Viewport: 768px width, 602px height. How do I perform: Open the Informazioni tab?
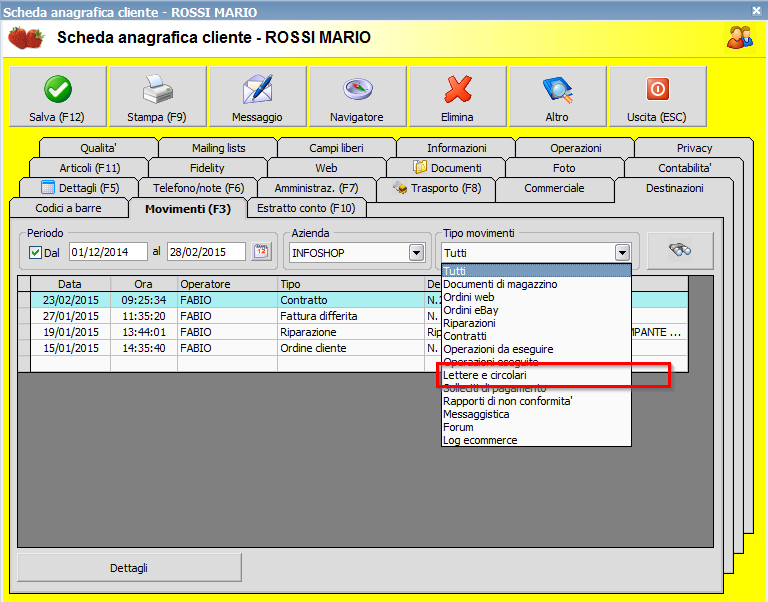pyautogui.click(x=456, y=148)
